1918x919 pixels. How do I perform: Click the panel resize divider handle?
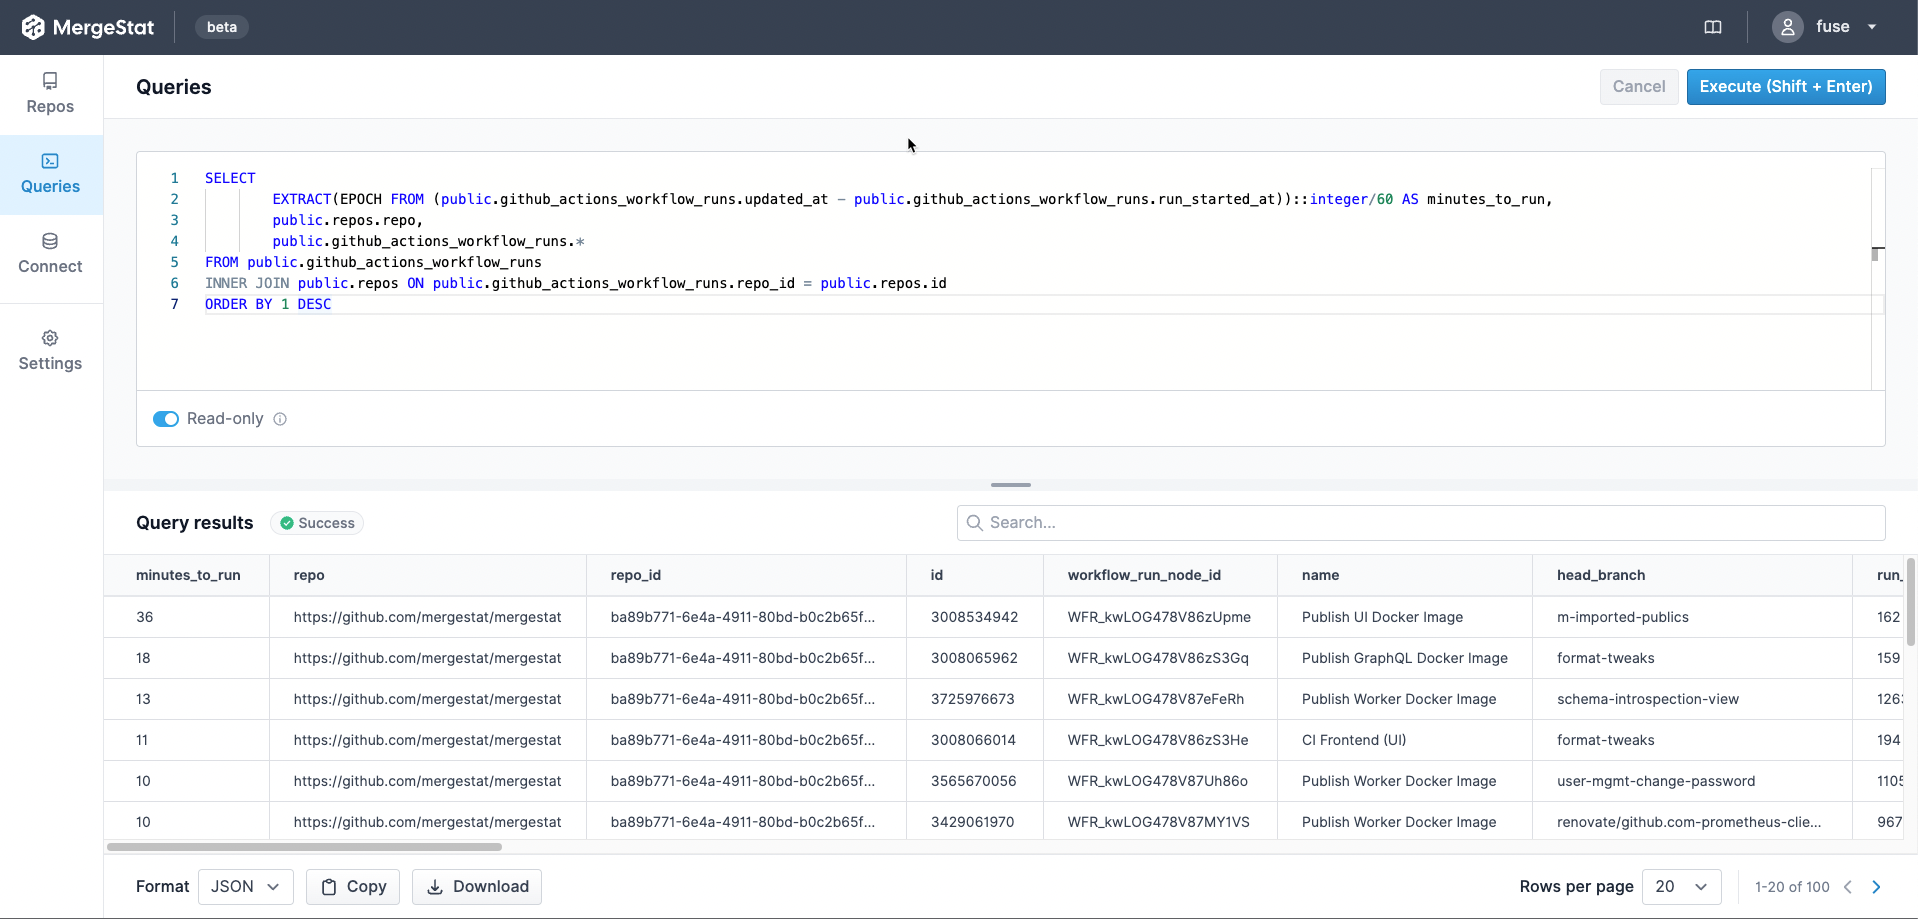1010,485
